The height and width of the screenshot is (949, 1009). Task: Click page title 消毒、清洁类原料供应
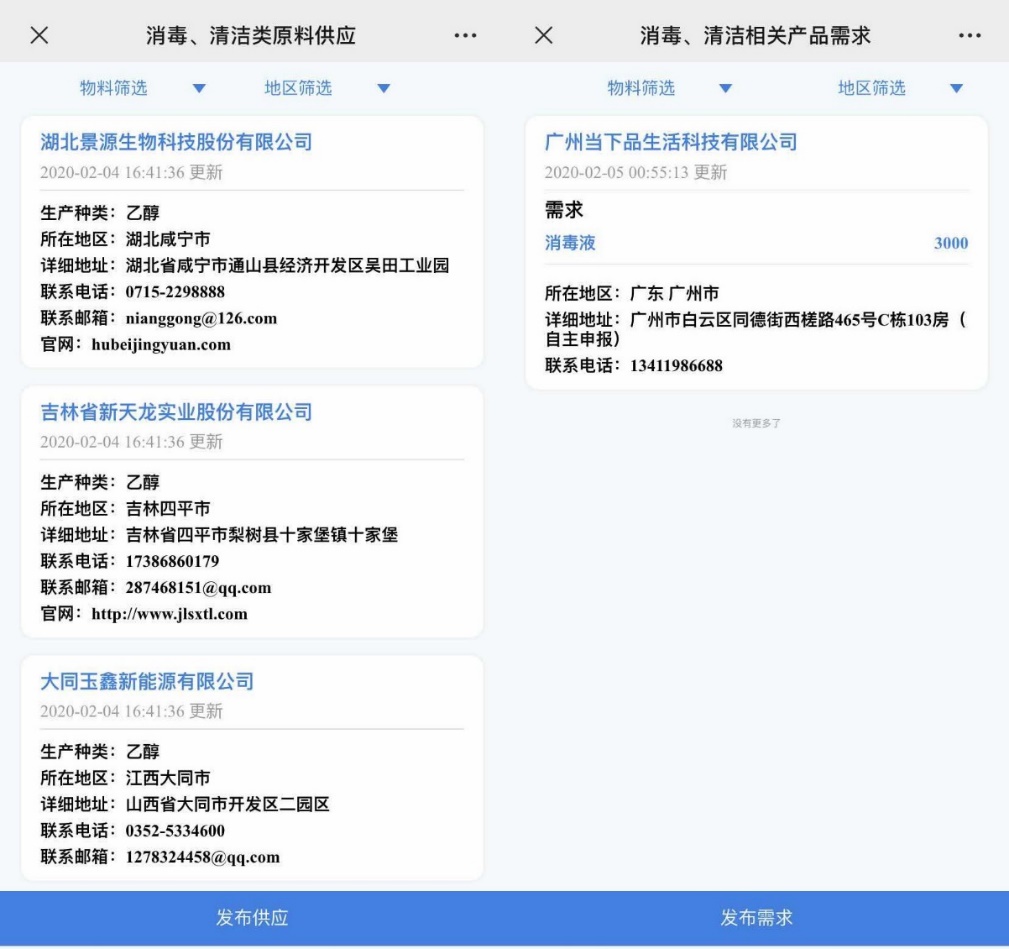tap(251, 35)
